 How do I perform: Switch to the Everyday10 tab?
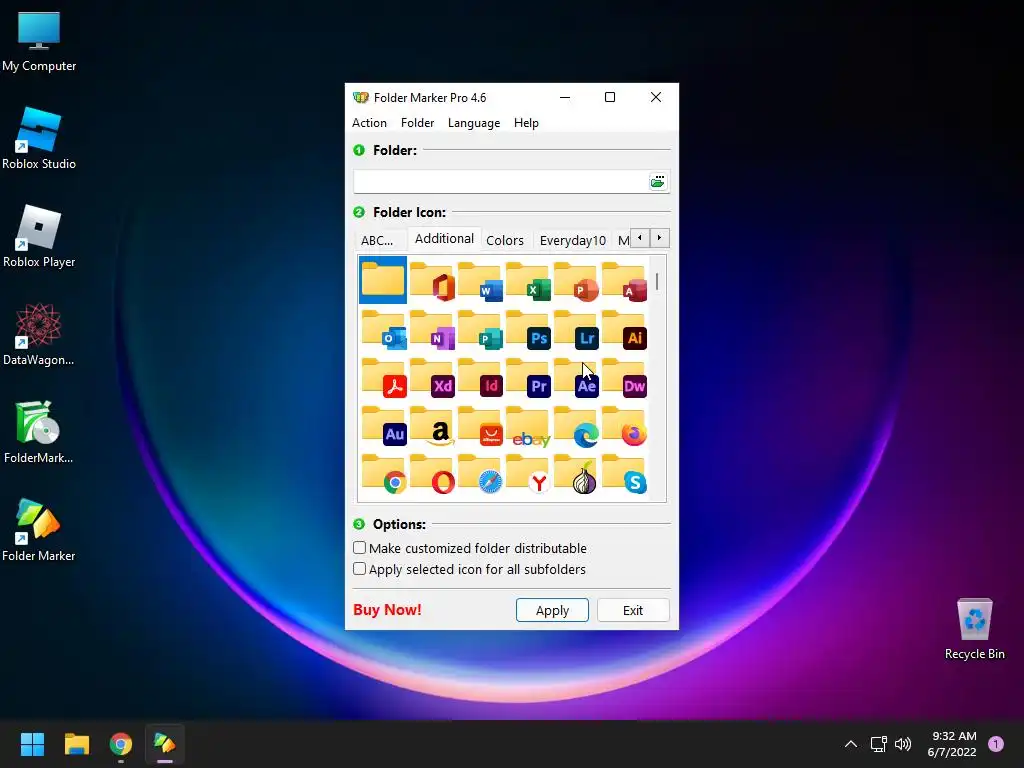[x=573, y=240]
